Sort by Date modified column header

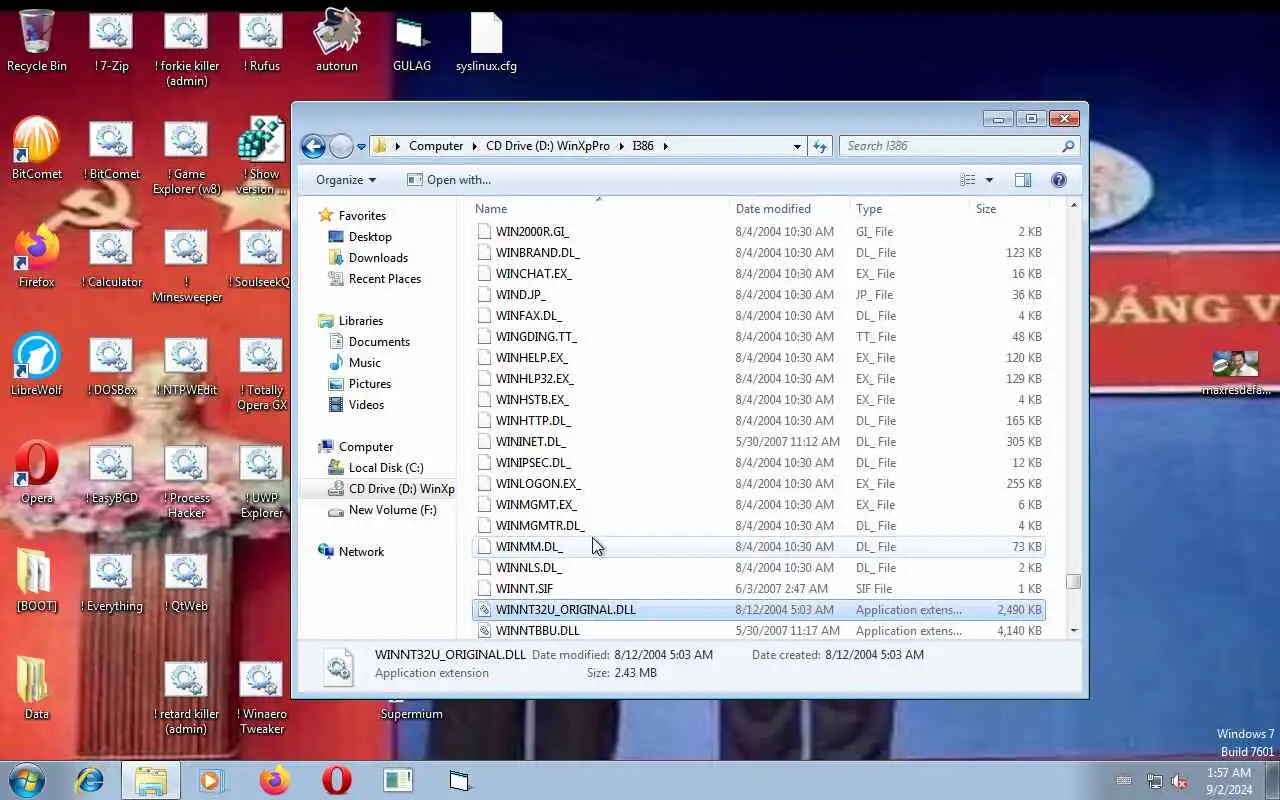pyautogui.click(x=789, y=209)
